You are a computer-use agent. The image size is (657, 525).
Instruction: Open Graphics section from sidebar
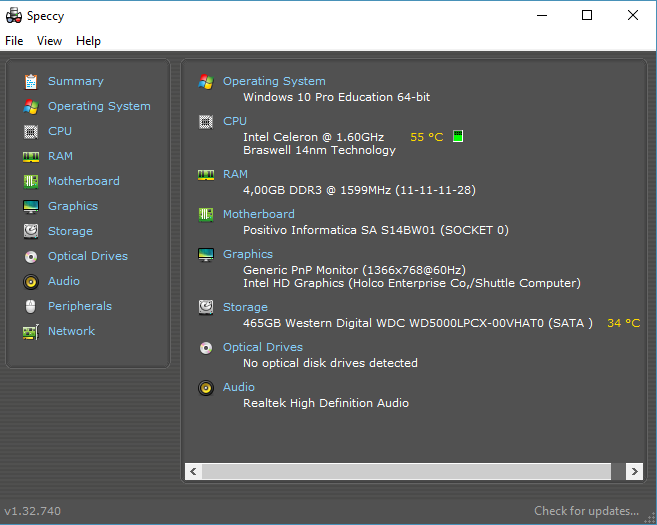tap(73, 206)
